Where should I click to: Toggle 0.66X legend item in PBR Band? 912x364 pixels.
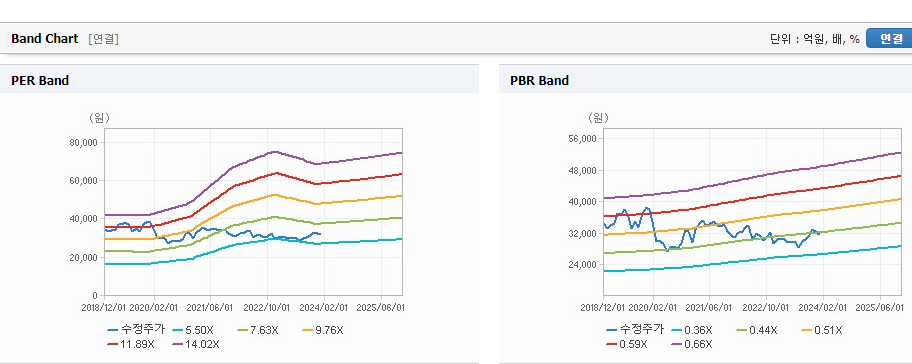point(692,344)
